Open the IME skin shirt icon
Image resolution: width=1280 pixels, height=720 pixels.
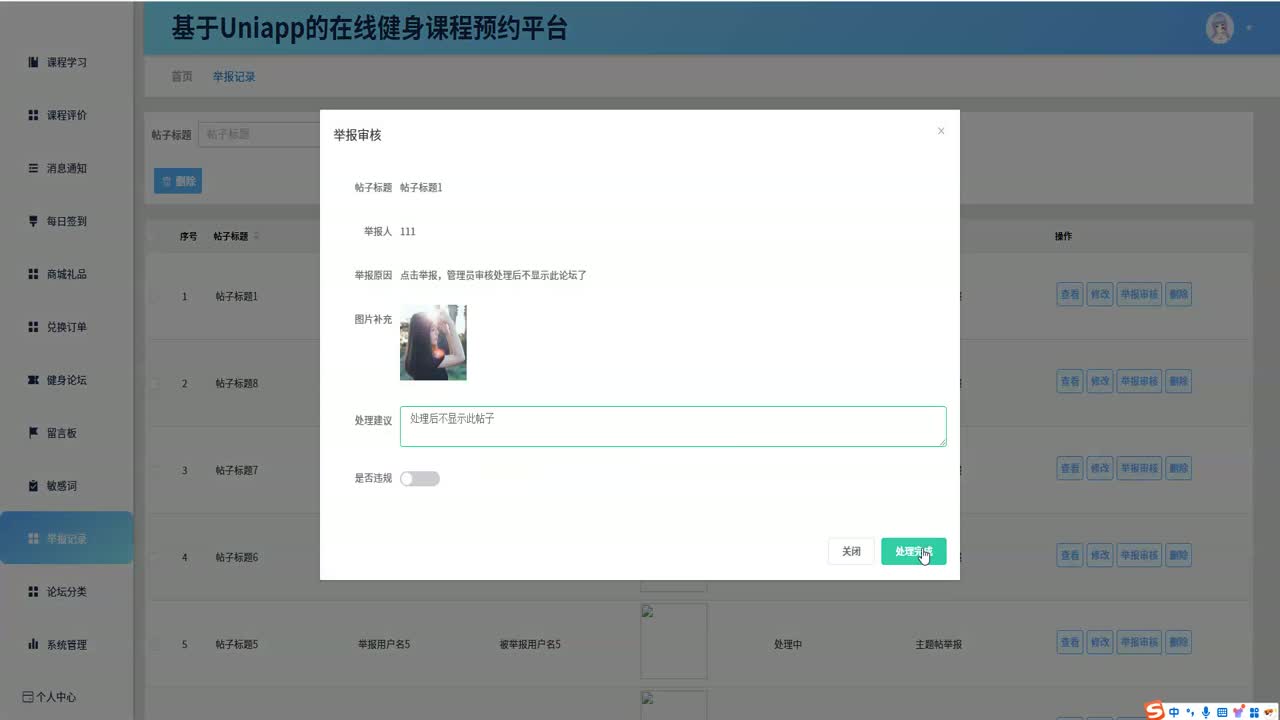1237,712
